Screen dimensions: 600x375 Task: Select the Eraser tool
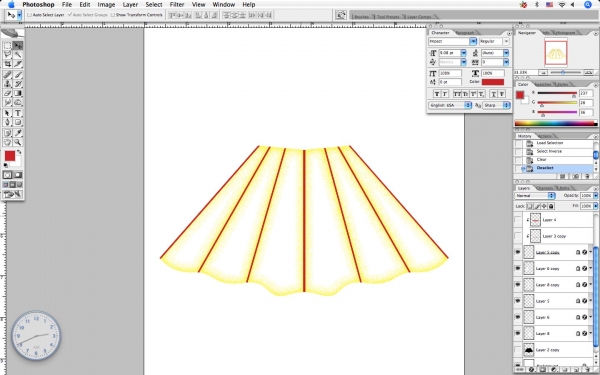pos(7,93)
